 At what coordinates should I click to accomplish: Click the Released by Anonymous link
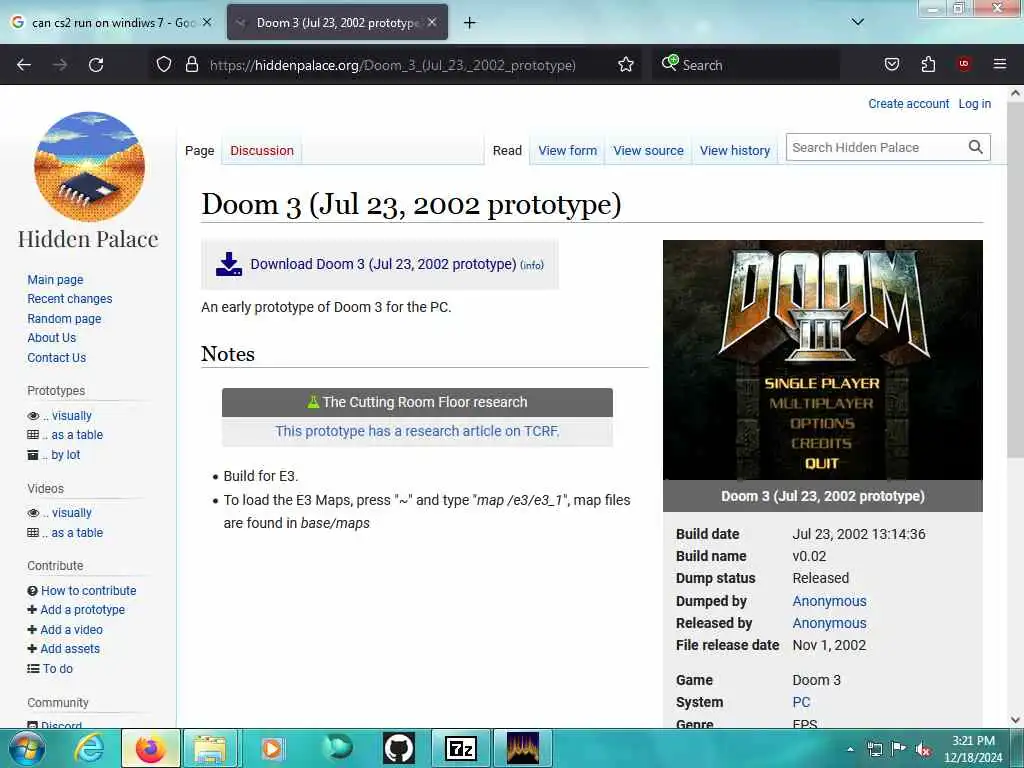point(829,623)
